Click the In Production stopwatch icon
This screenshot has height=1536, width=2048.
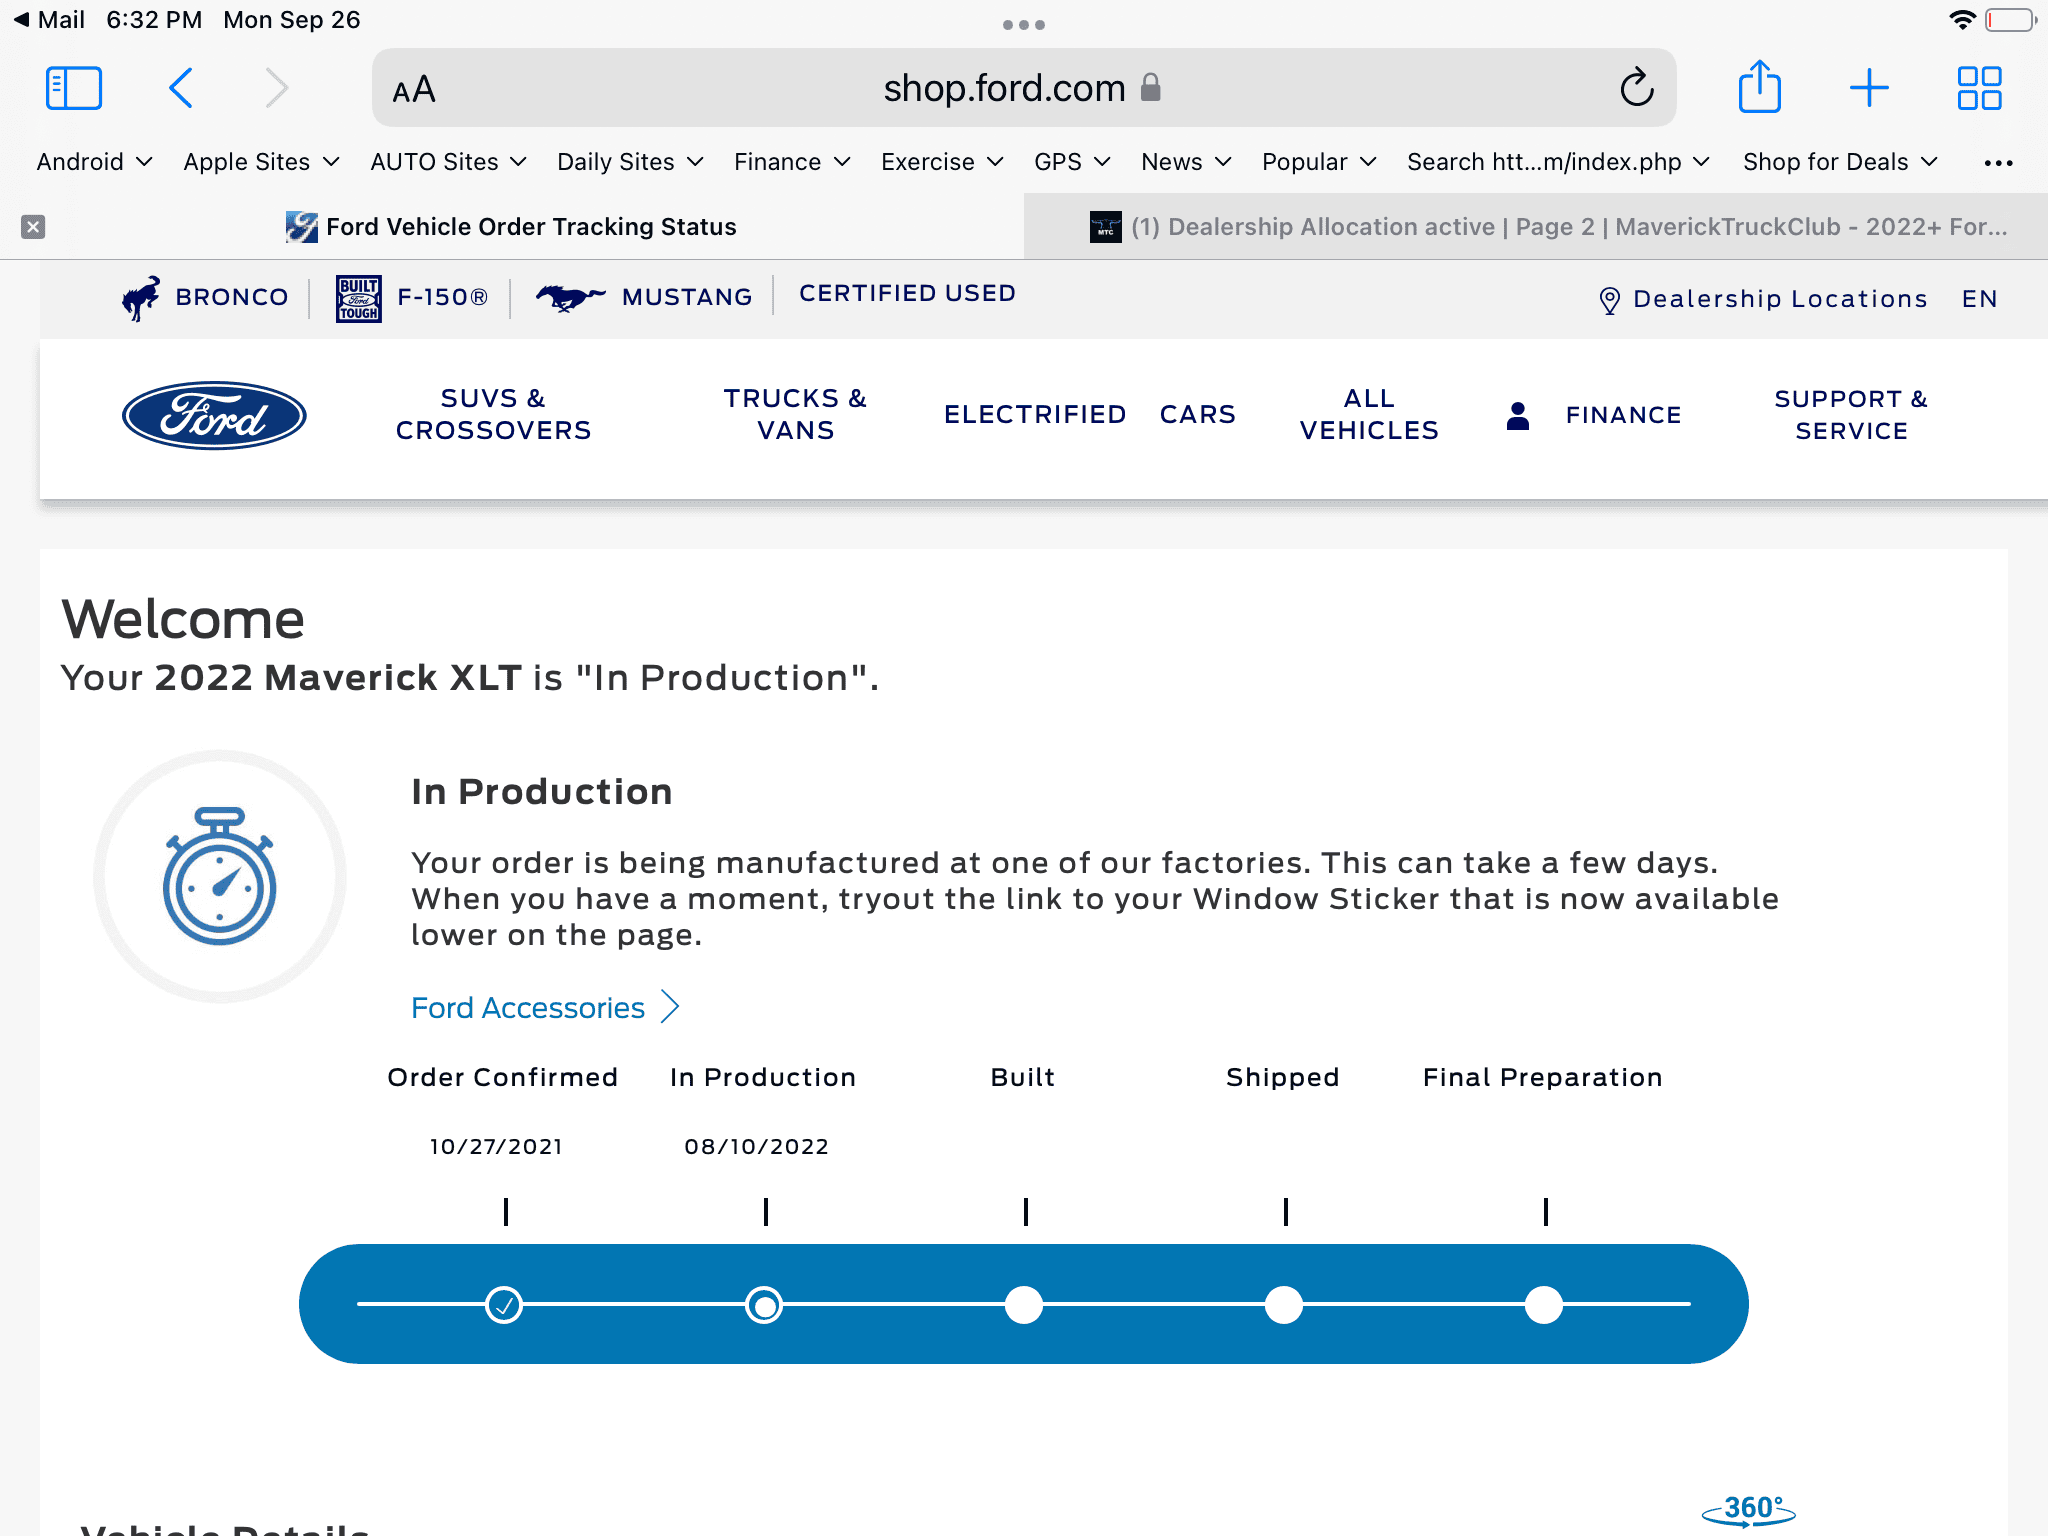(220, 876)
